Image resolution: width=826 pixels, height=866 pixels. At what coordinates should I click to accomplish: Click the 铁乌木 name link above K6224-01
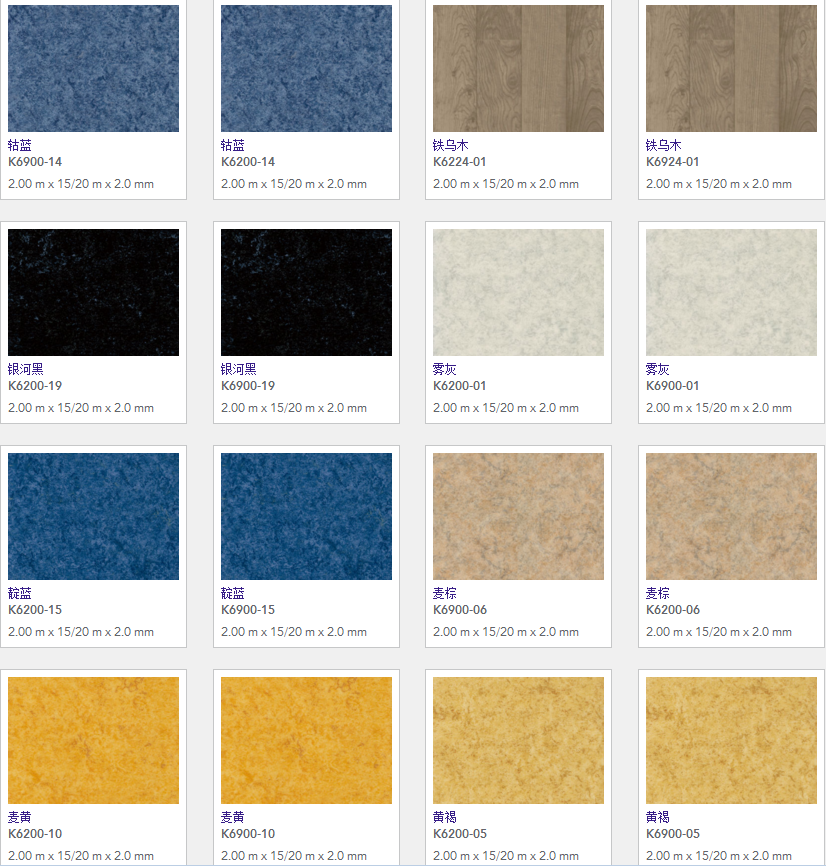(x=451, y=145)
